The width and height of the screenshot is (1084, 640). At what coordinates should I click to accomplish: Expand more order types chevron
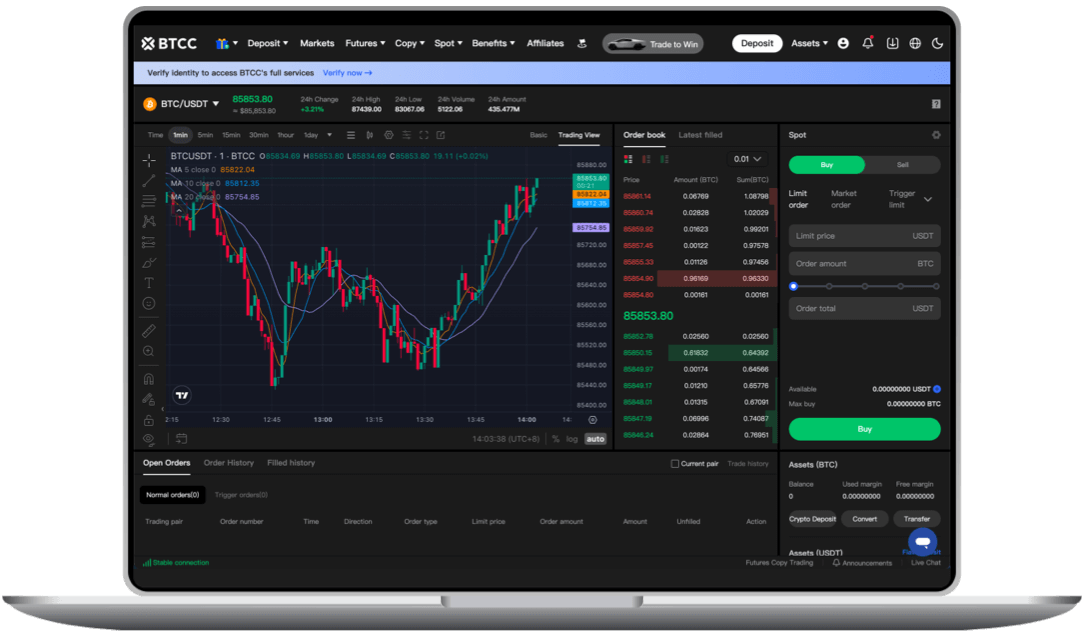928,200
